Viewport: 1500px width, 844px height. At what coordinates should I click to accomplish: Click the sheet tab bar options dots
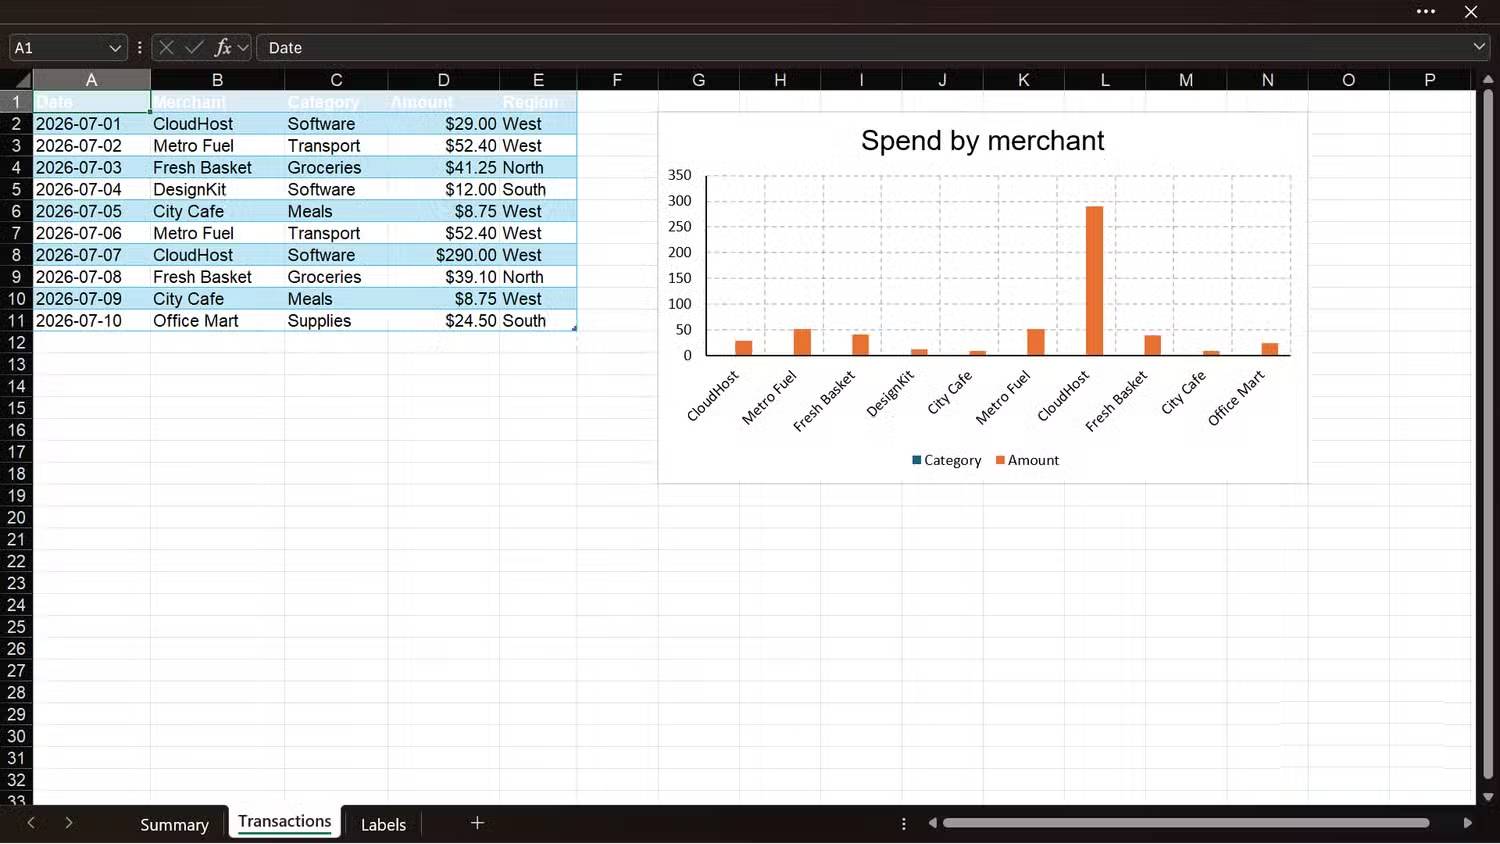point(904,824)
